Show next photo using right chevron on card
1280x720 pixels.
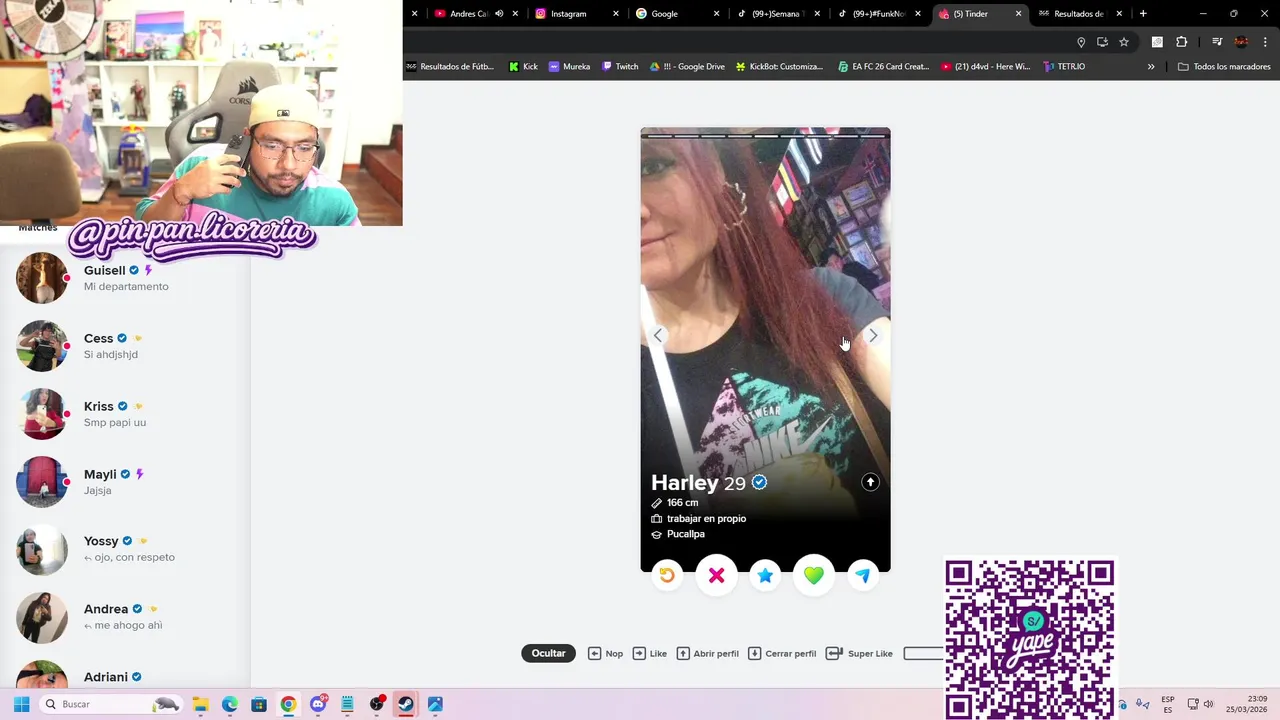coord(873,336)
